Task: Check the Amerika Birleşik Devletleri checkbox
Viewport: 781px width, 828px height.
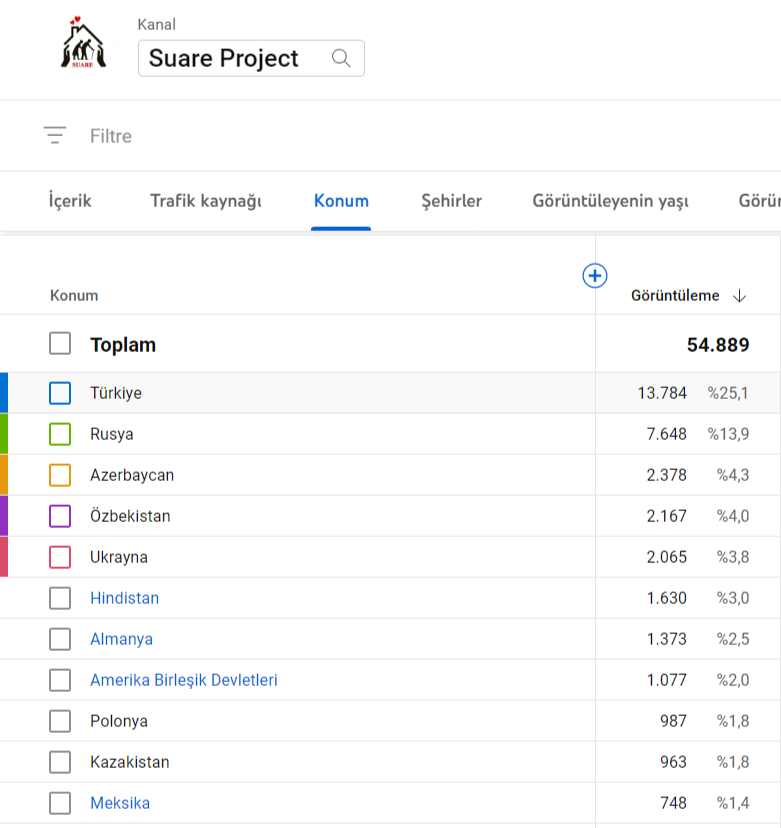Action: (x=60, y=680)
